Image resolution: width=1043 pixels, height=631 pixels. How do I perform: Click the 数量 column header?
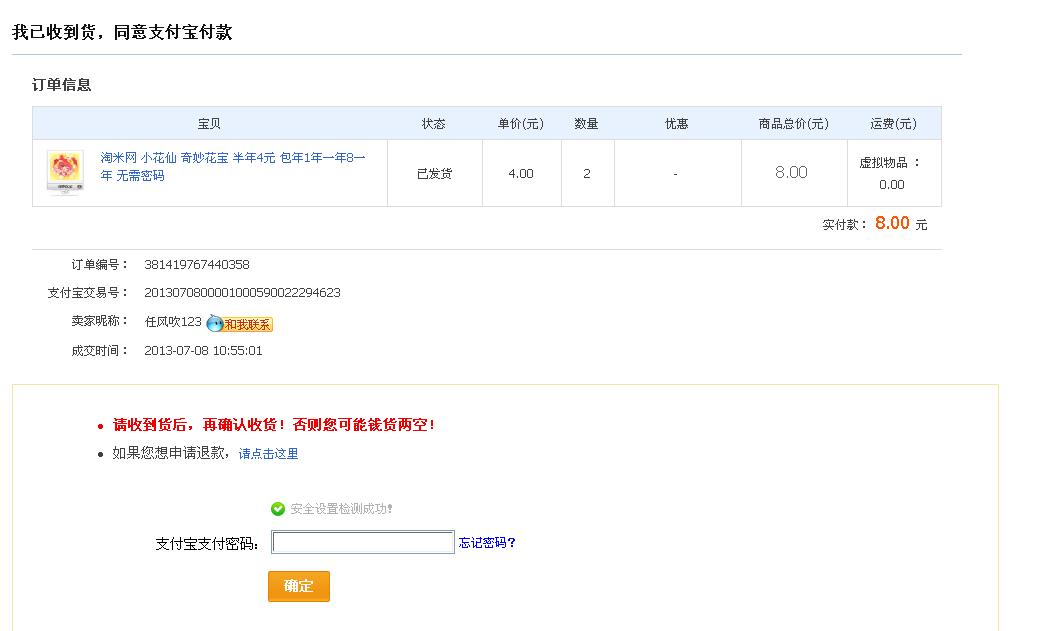click(587, 124)
